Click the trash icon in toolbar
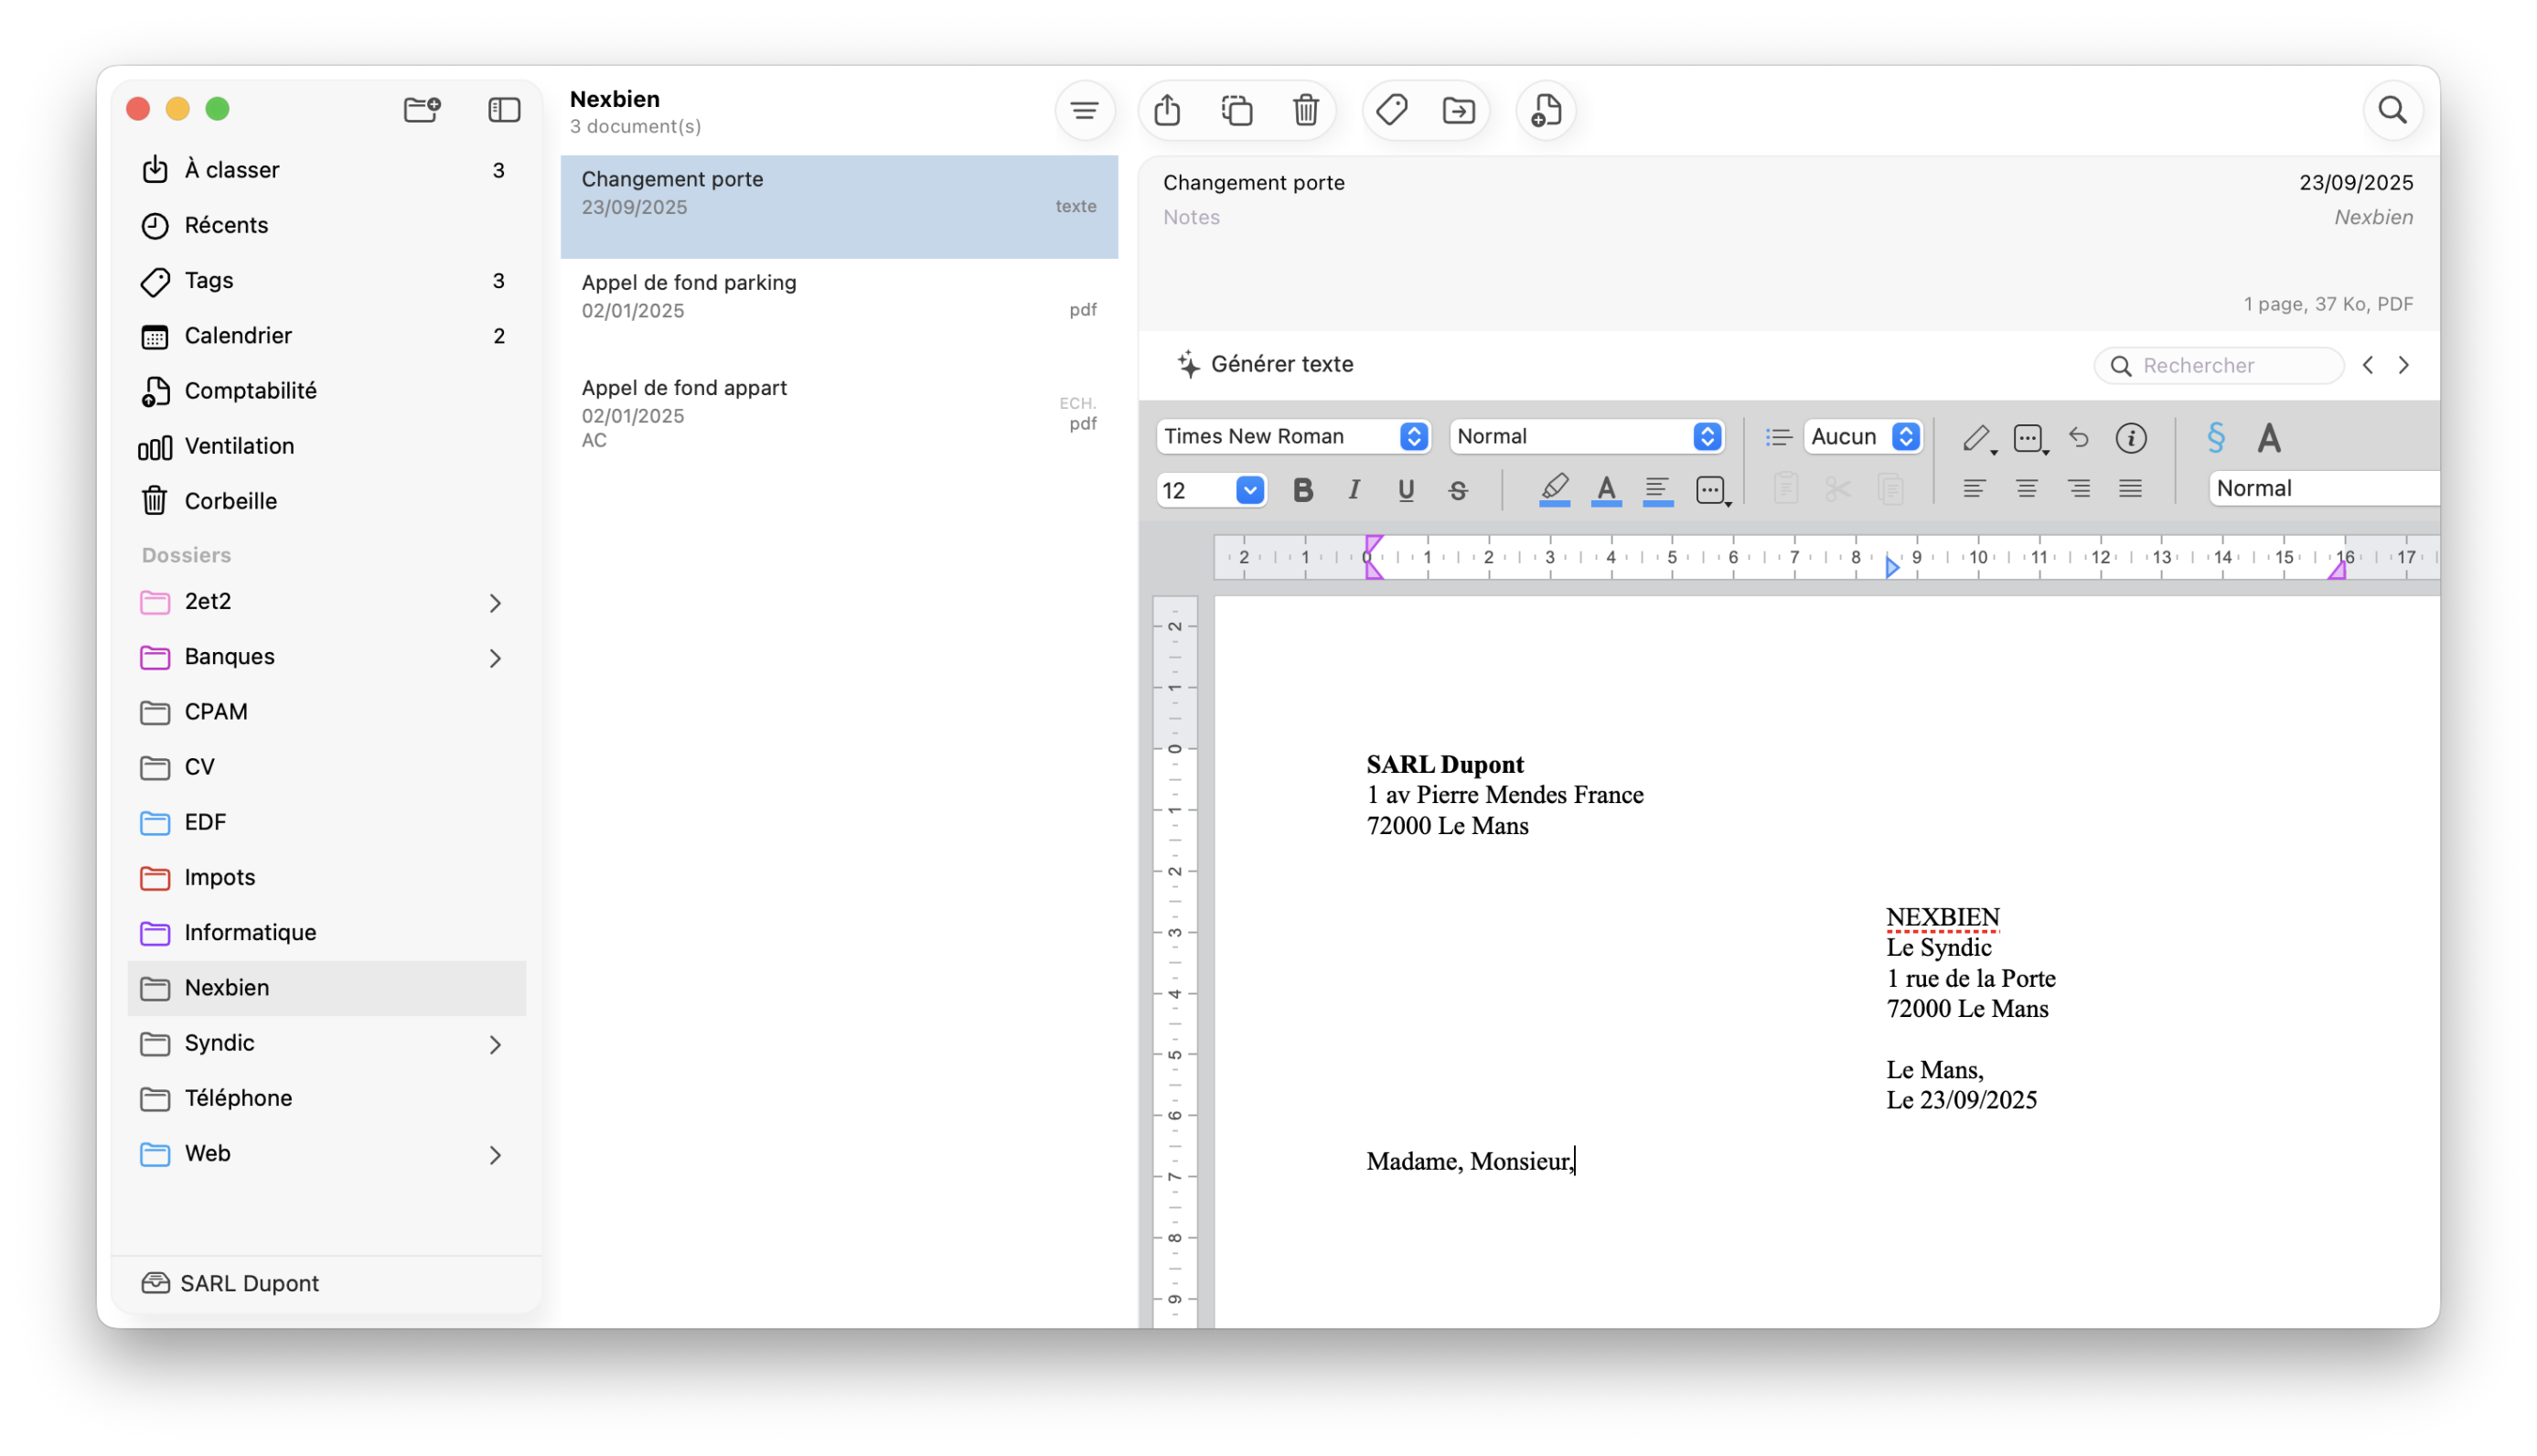This screenshot has height=1456, width=2537. click(x=1306, y=110)
